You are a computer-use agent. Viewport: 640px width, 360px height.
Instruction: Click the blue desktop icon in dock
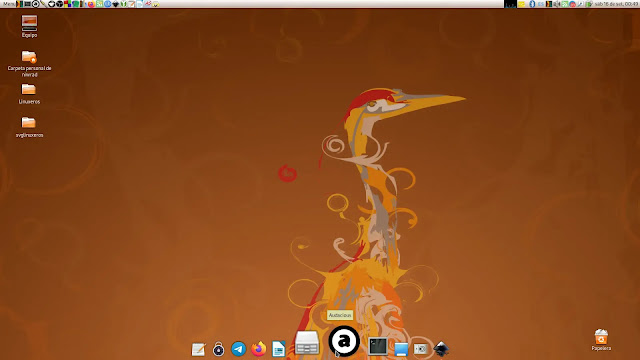tap(401, 349)
